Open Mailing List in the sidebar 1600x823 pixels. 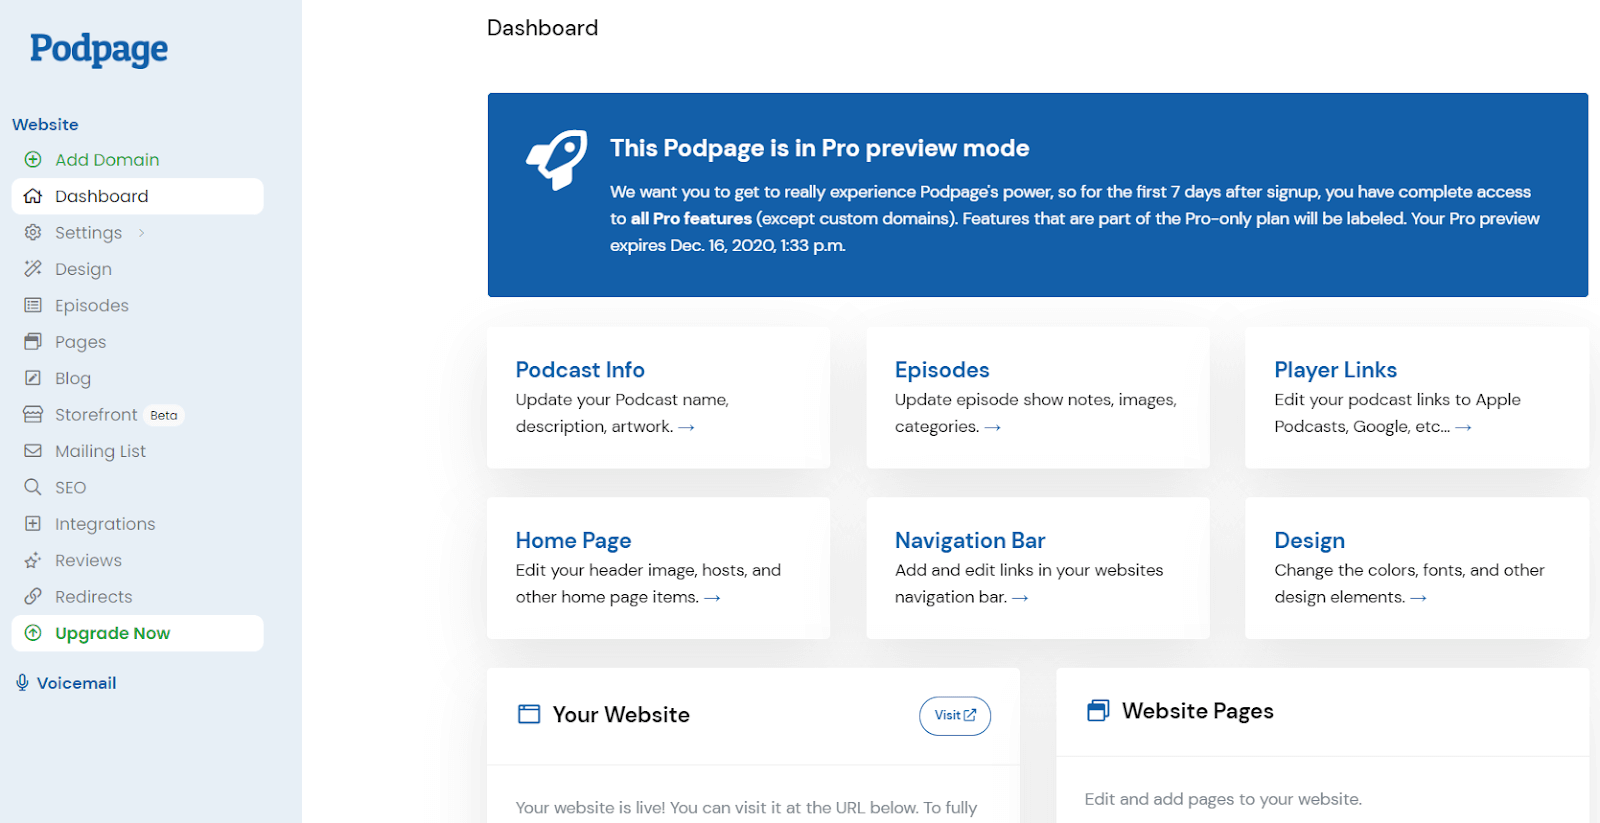tap(100, 451)
